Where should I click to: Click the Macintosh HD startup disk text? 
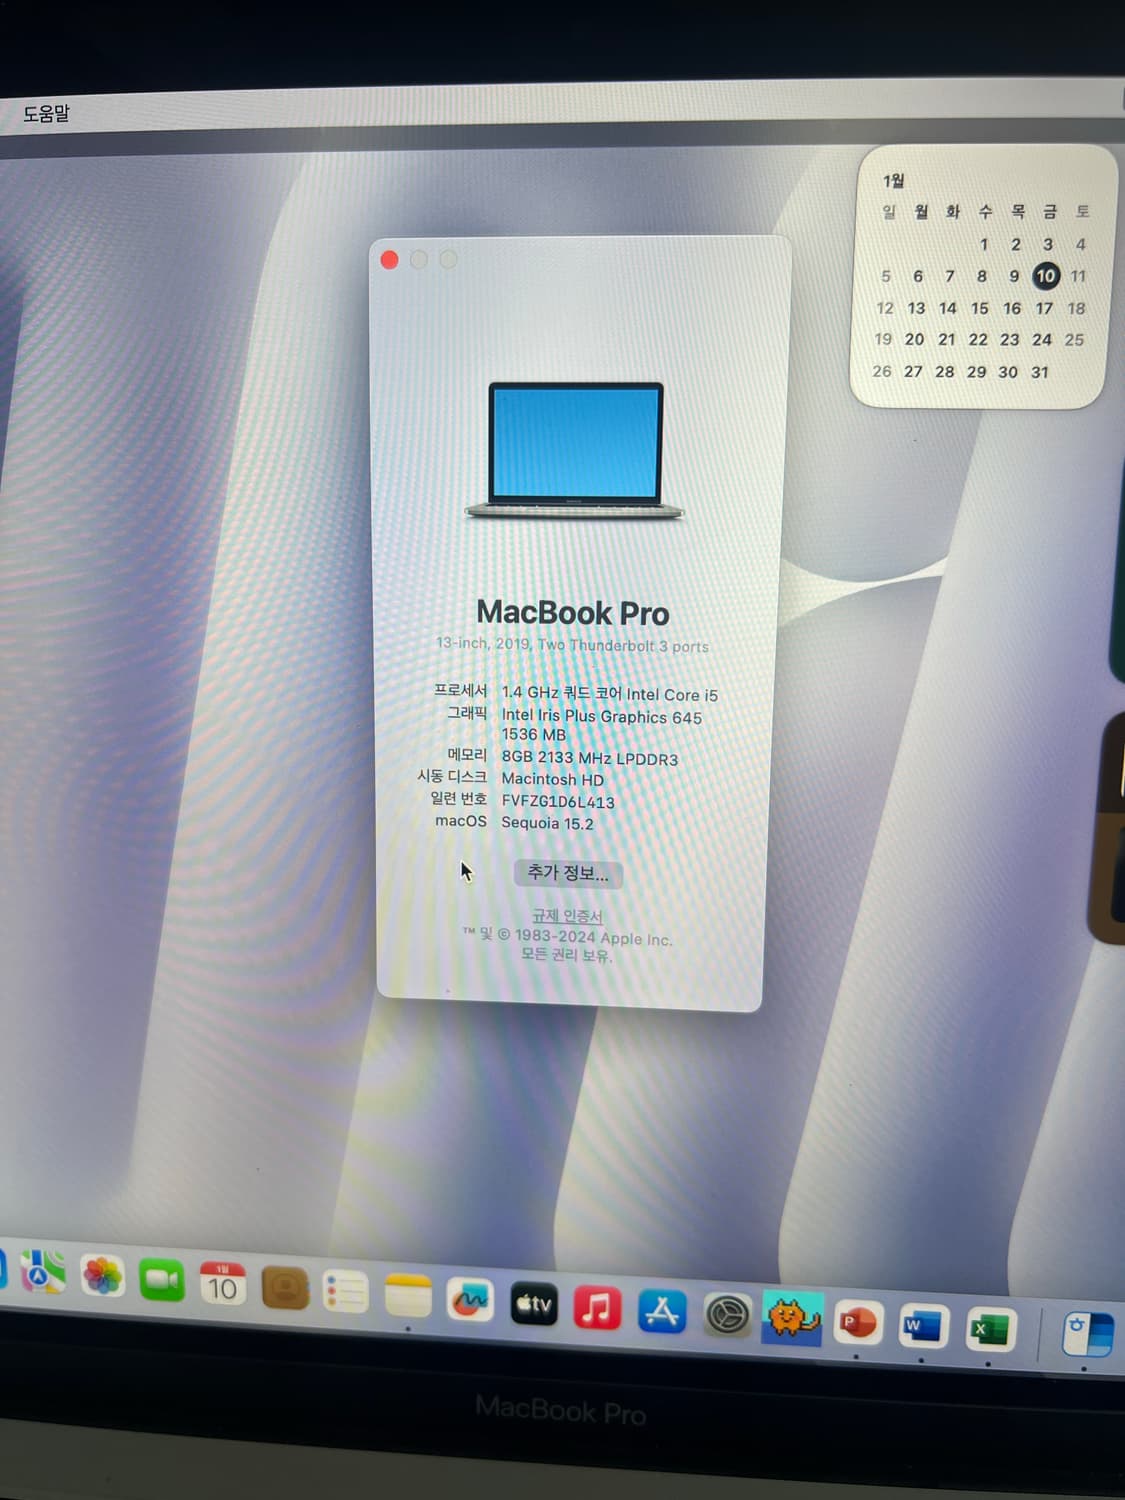click(553, 779)
